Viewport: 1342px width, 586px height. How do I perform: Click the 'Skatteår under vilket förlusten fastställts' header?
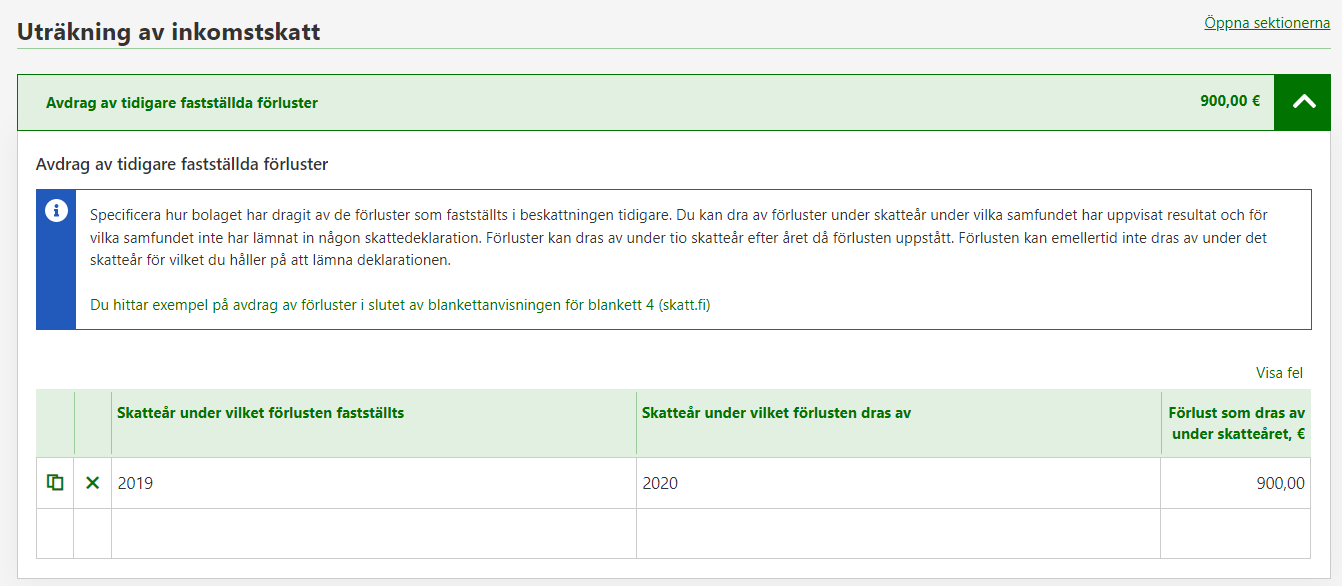point(261,412)
